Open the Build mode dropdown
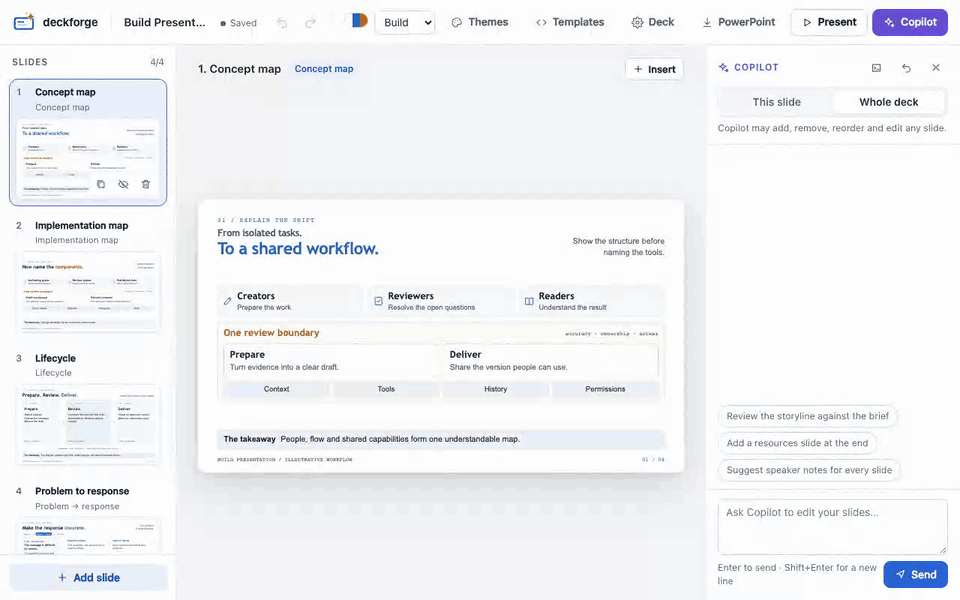Viewport: 960px width, 600px height. (405, 23)
